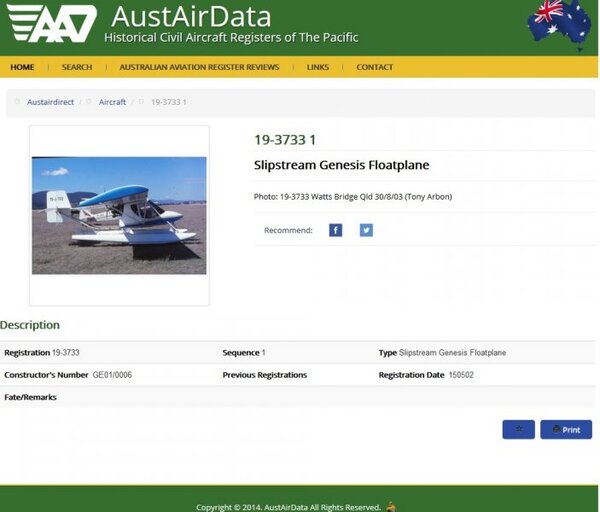Open the HOME menu item

pos(22,67)
